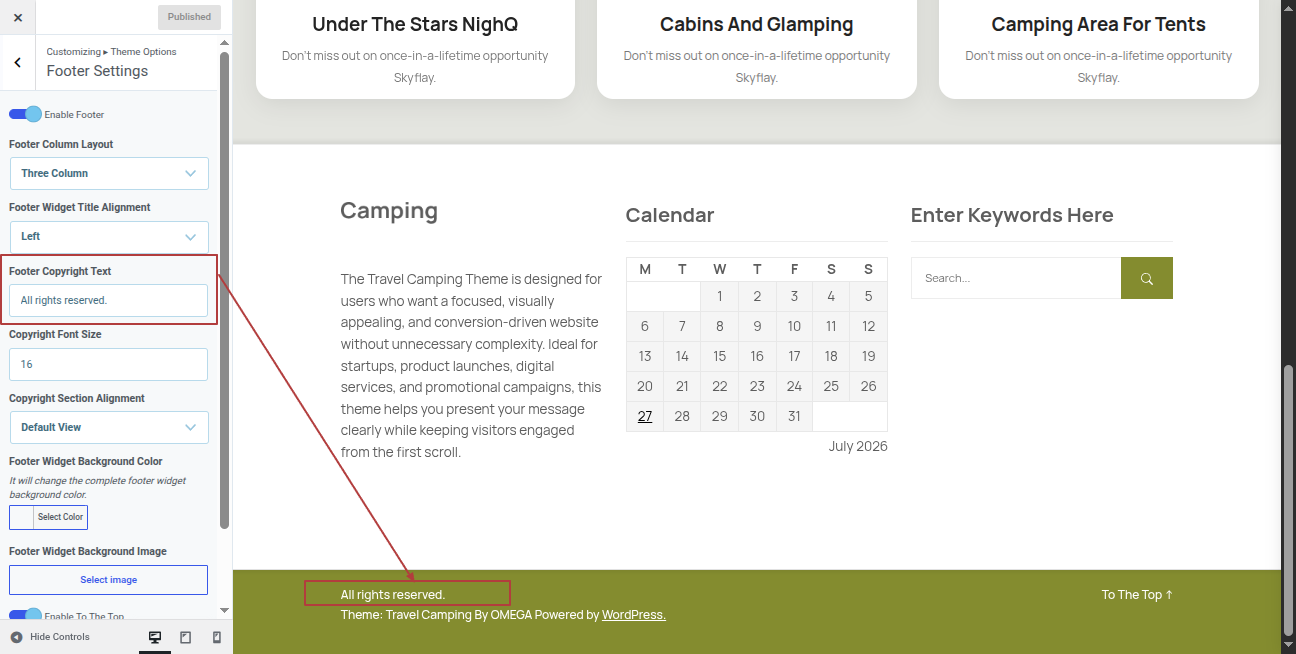Open the WordPress link in footer

[x=634, y=615]
